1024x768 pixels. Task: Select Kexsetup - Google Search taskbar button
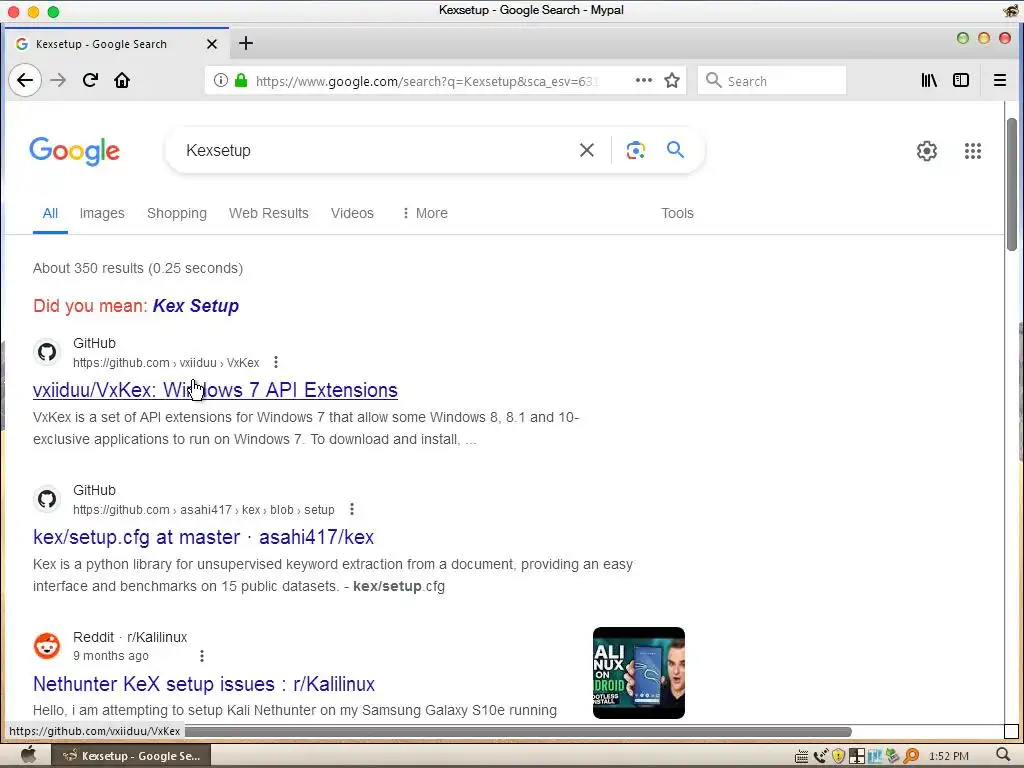pyautogui.click(x=131, y=756)
